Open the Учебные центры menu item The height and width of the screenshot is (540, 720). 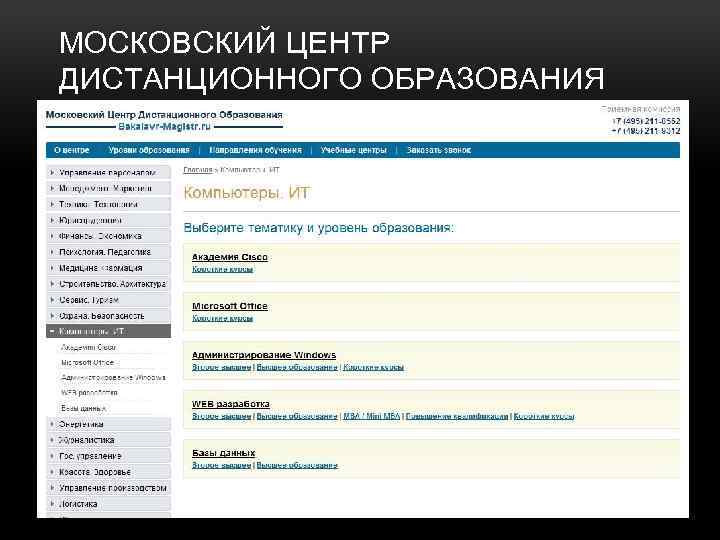pyautogui.click(x=354, y=150)
